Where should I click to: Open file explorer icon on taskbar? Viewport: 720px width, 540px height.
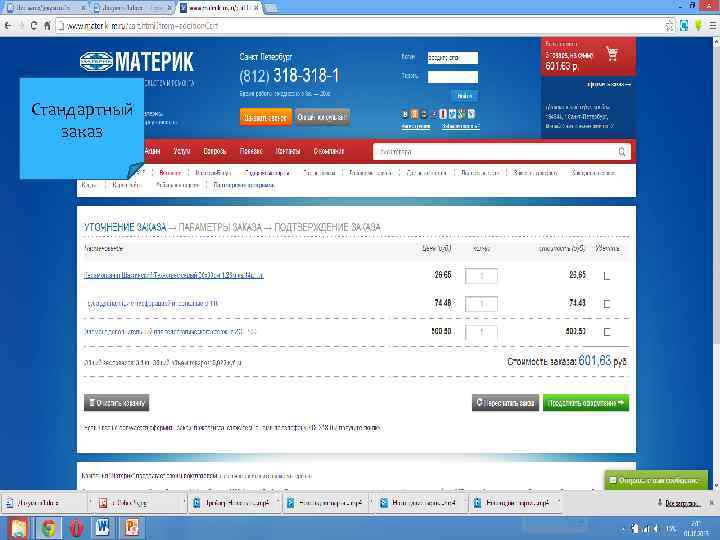(x=18, y=528)
